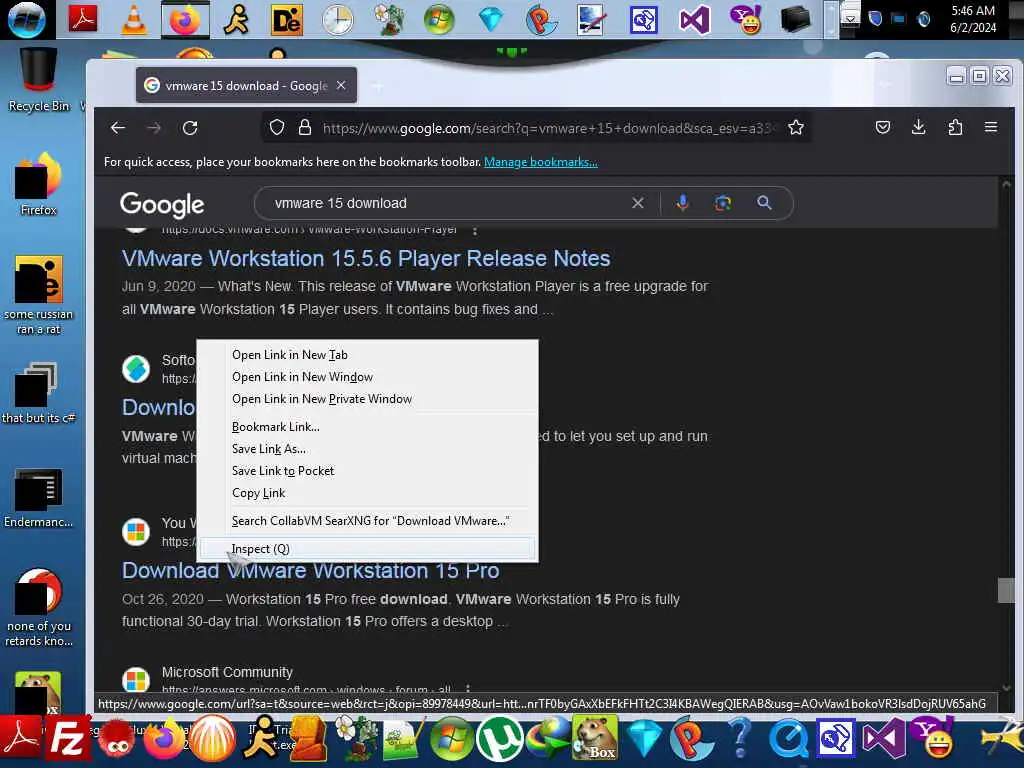This screenshot has width=1024, height=768.
Task: Open the Firefox desktop shortcut
Action: [39, 184]
